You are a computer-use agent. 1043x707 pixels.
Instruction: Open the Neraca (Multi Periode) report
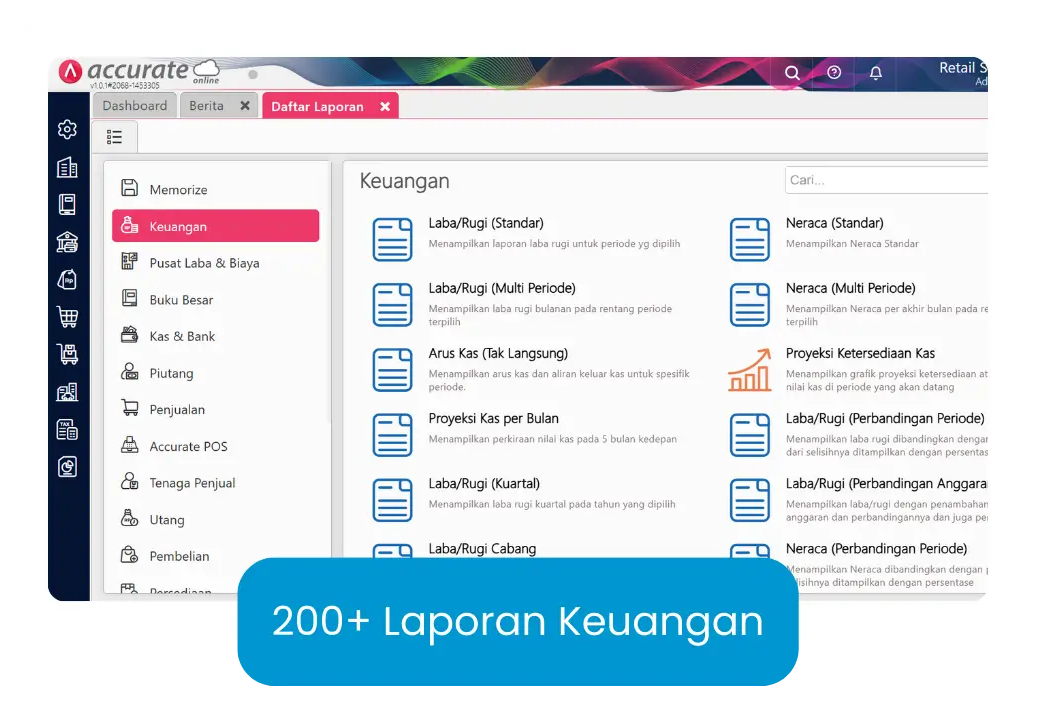click(x=850, y=288)
